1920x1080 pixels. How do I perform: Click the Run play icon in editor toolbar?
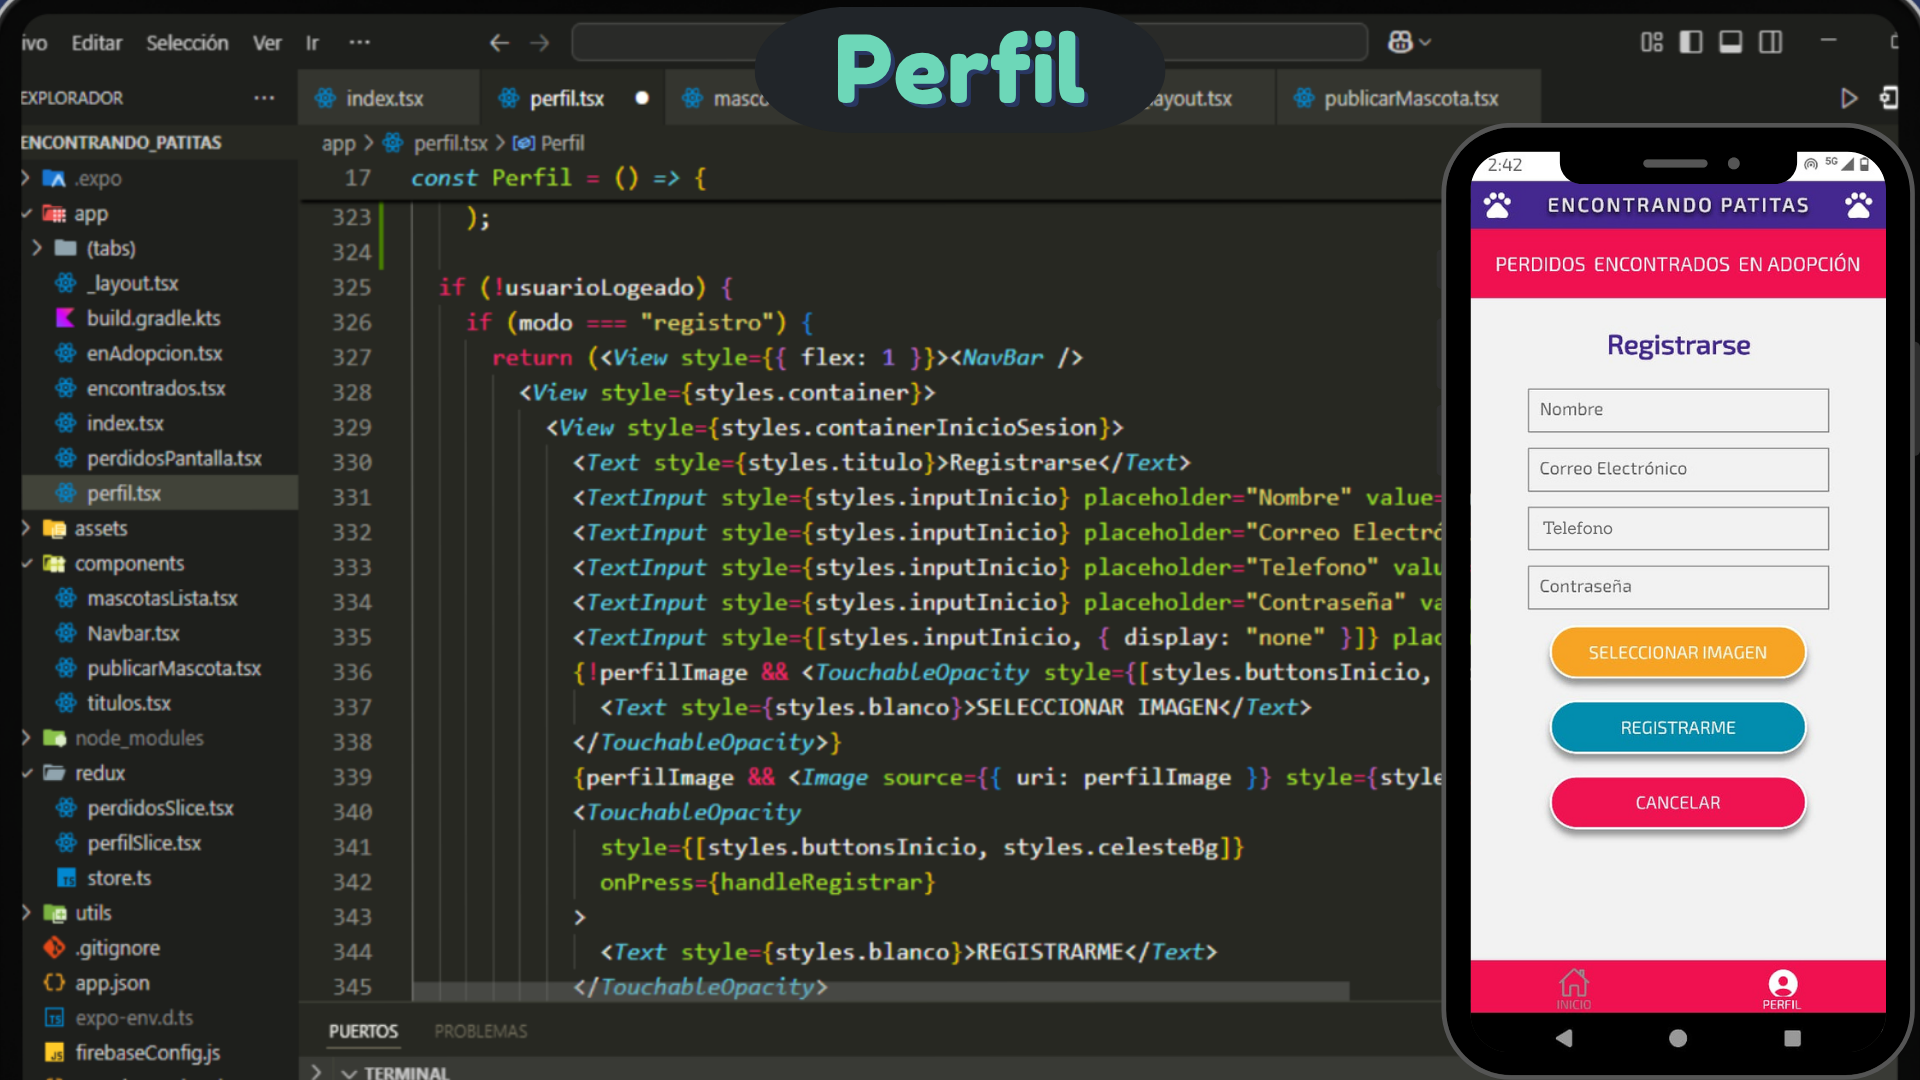click(1848, 98)
